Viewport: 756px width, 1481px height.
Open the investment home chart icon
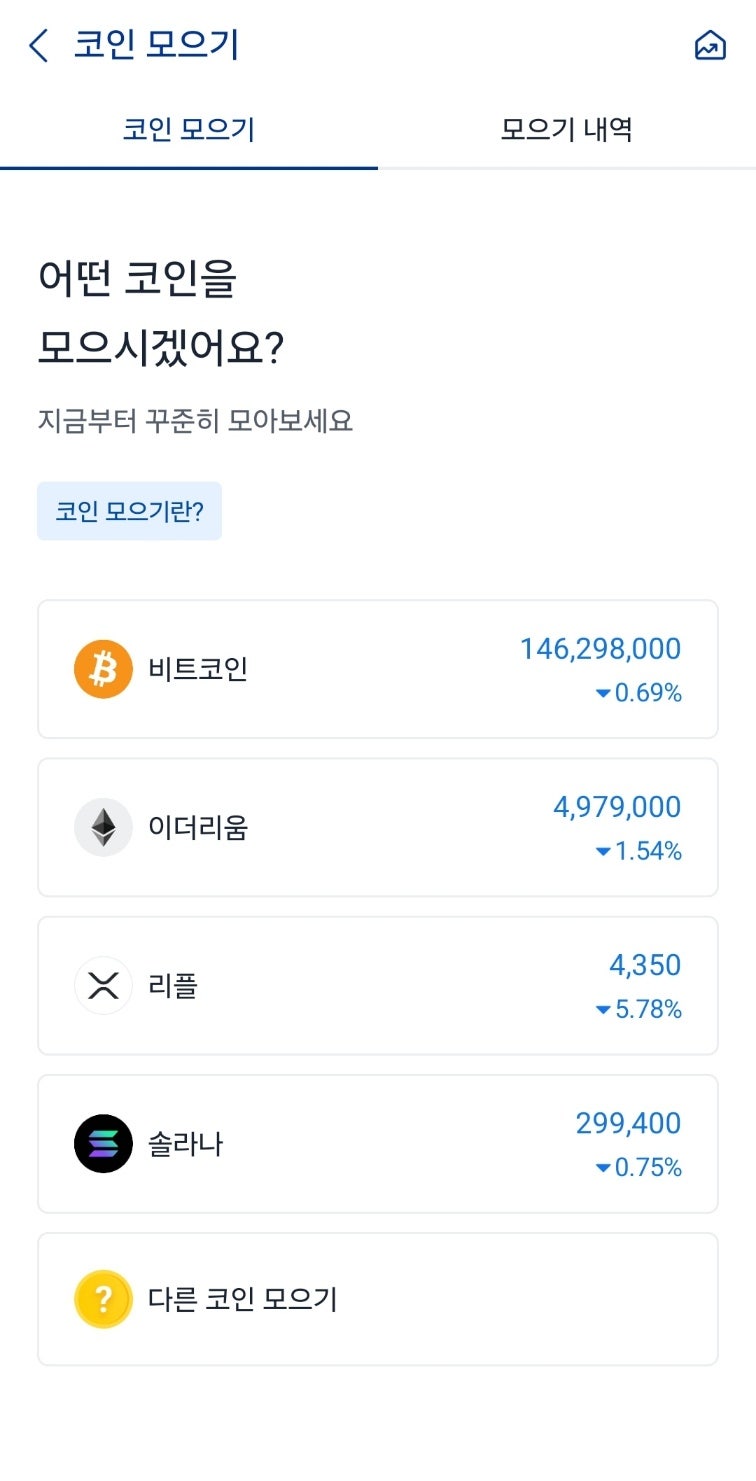pyautogui.click(x=711, y=45)
